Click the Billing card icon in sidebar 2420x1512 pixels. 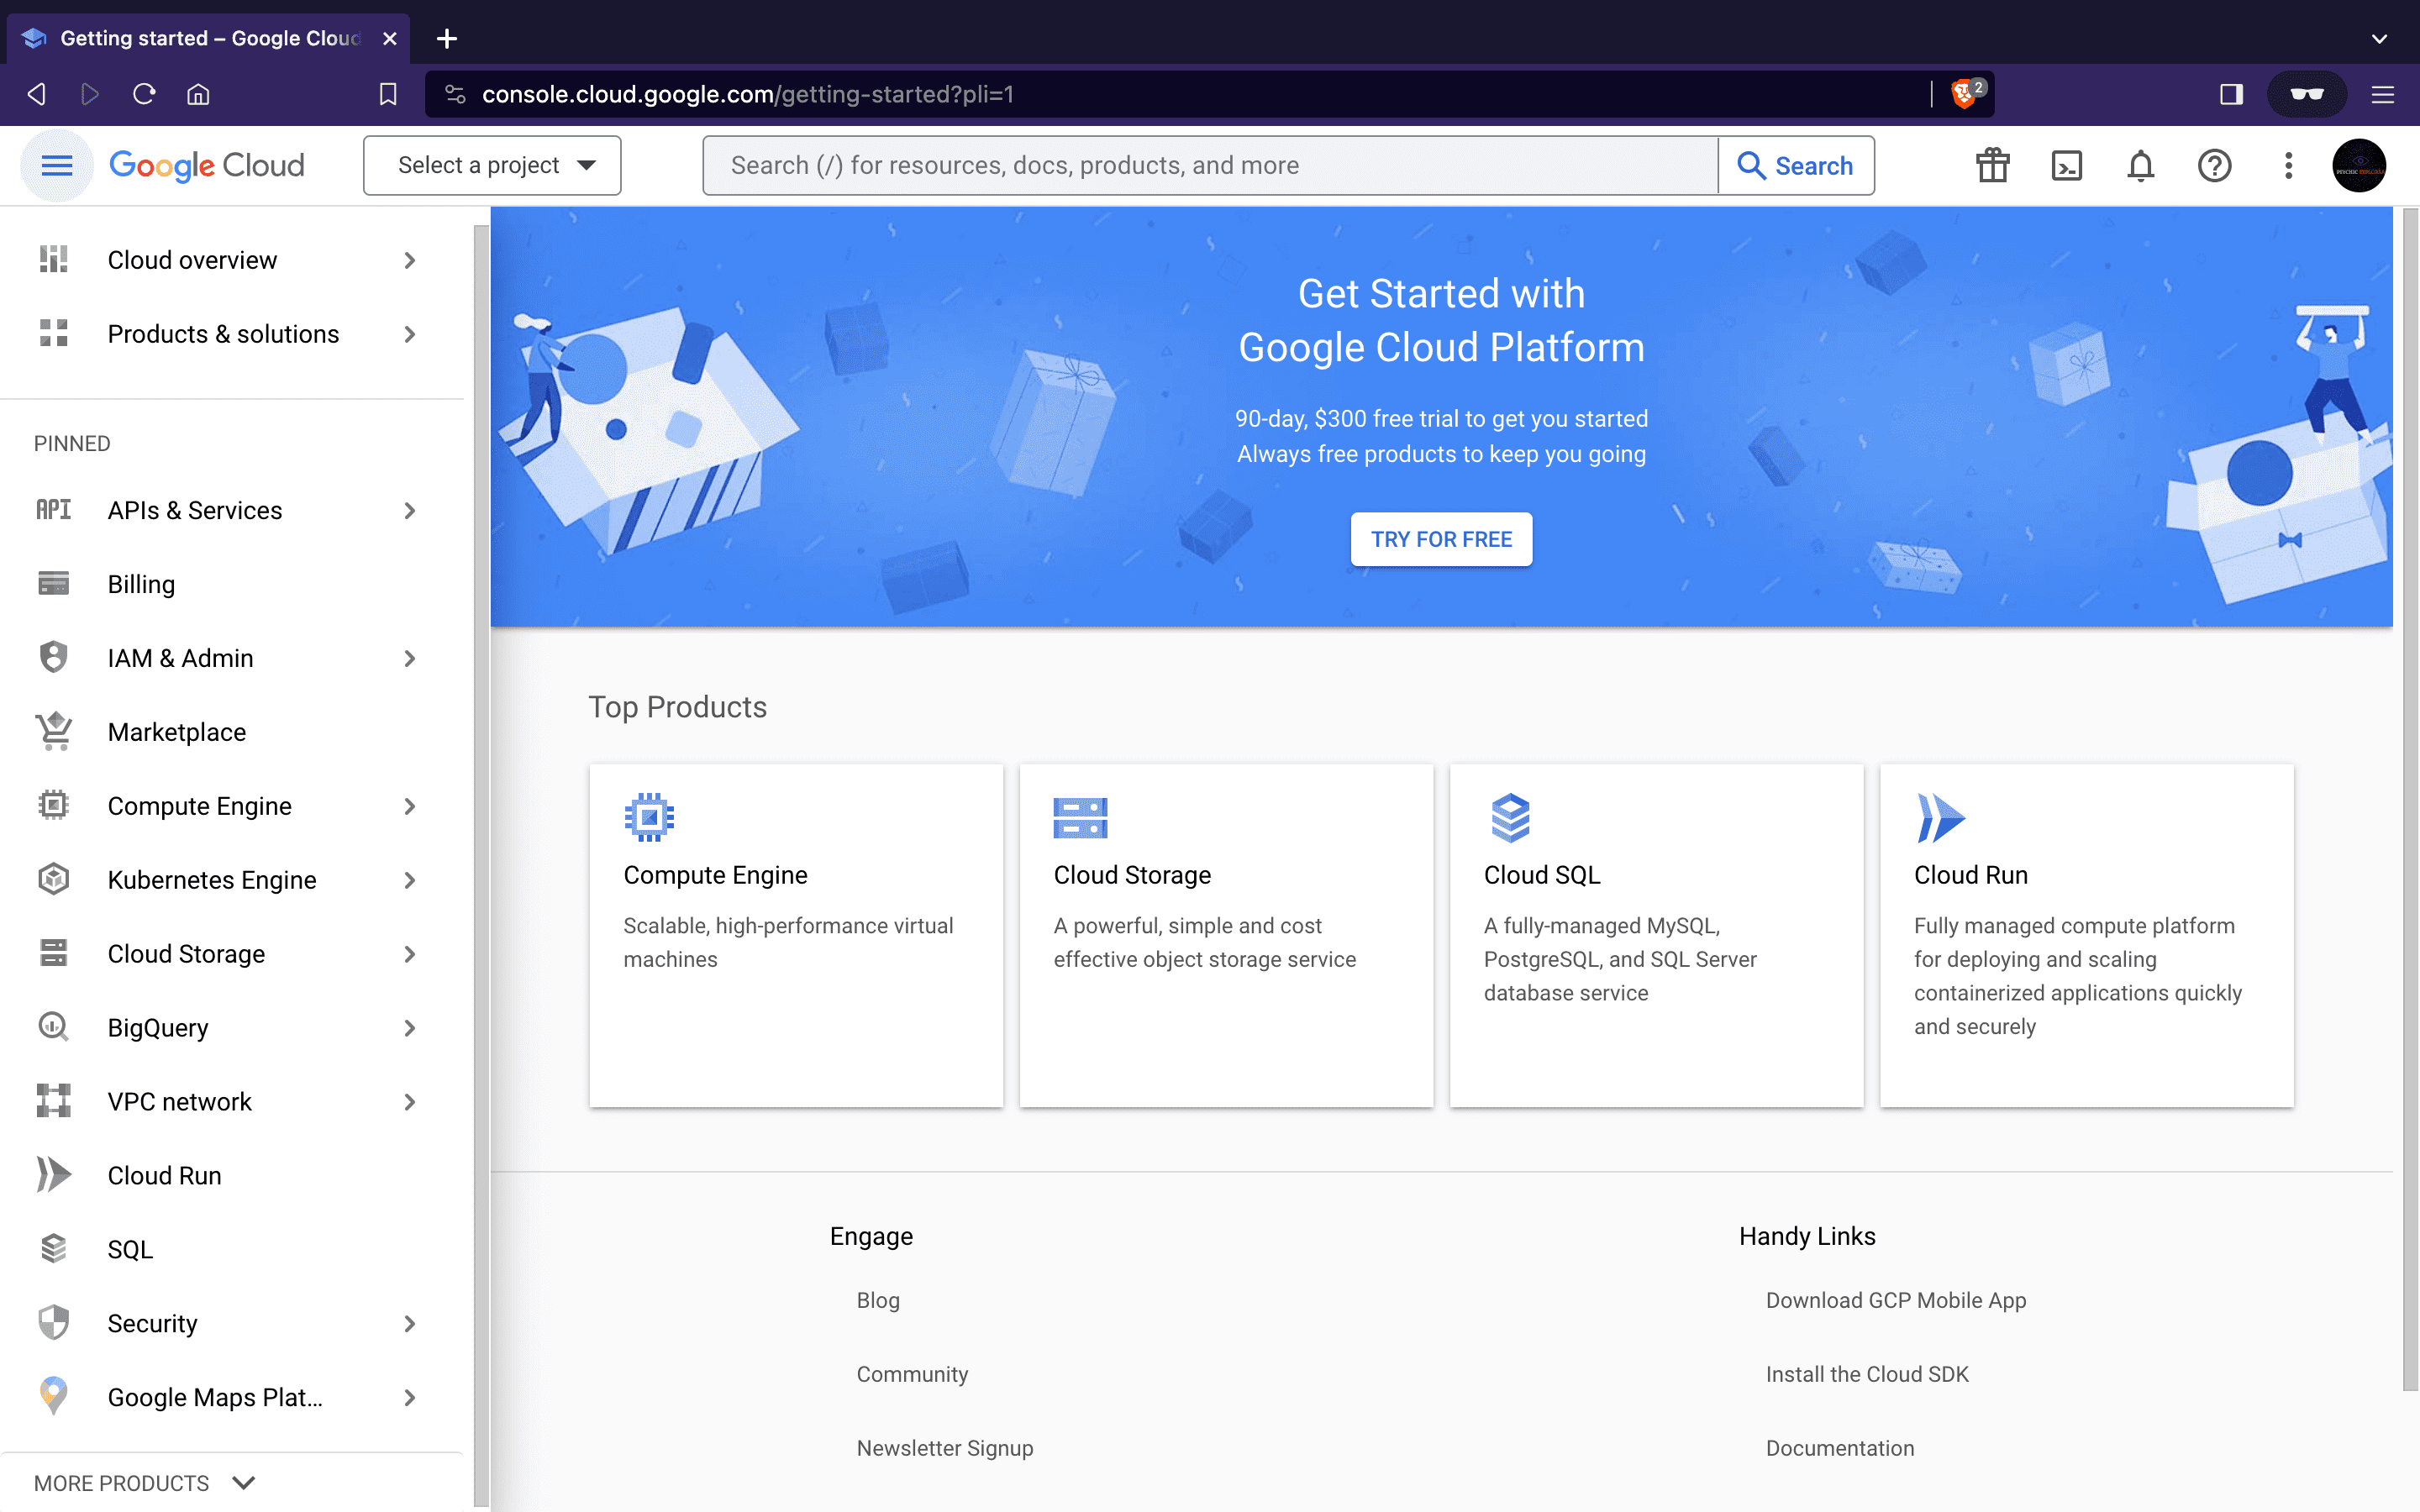[53, 584]
